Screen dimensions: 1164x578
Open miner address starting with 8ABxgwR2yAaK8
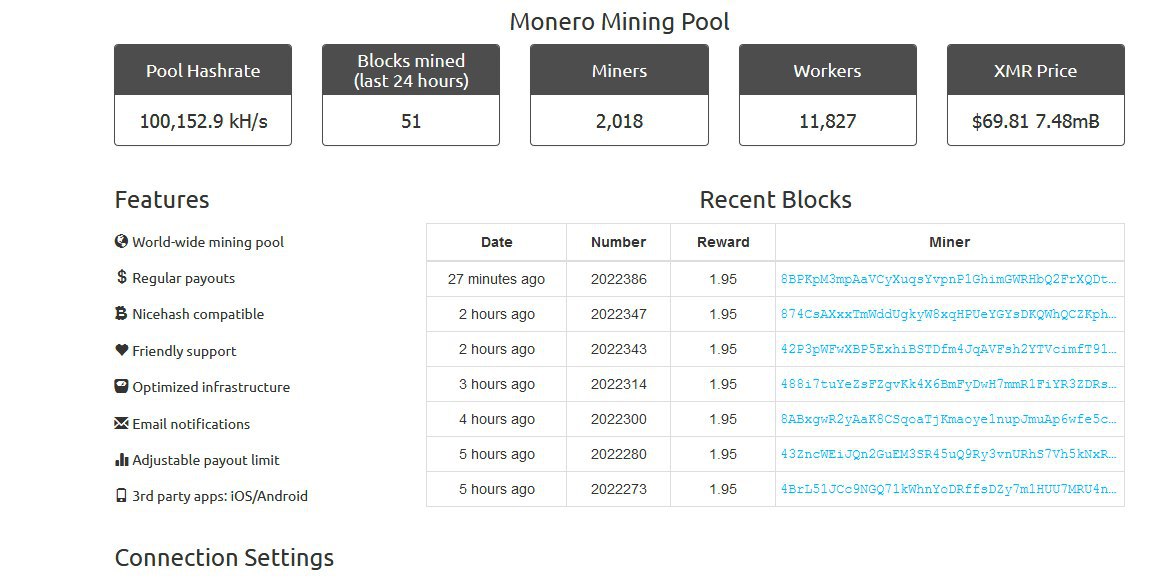pos(948,419)
